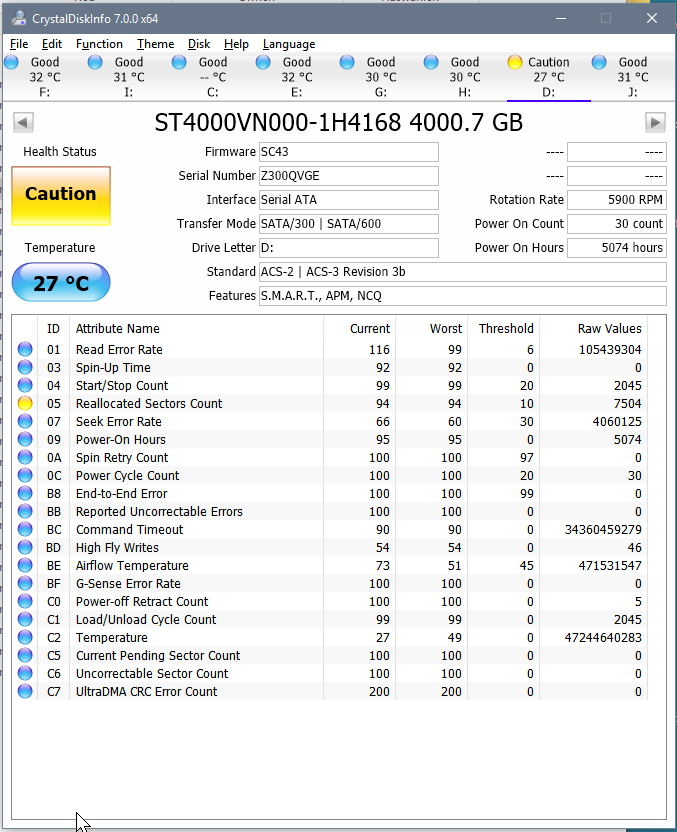
Task: Click the High Fly Writes status orb
Action: [x=25, y=548]
